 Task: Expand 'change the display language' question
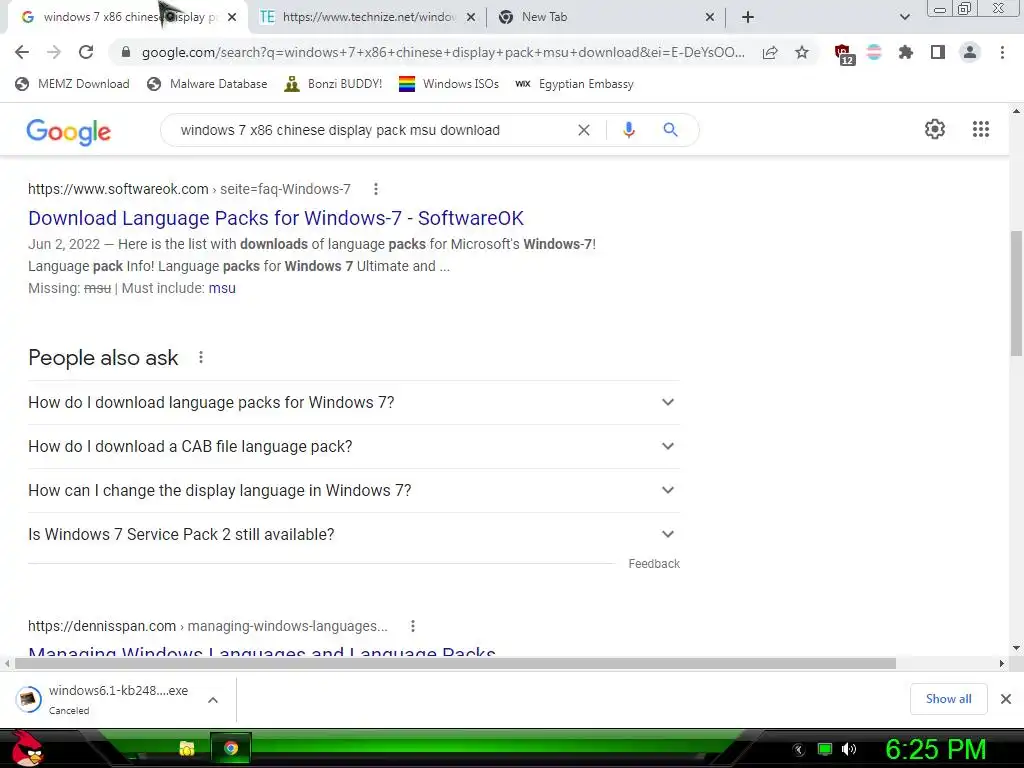353,490
